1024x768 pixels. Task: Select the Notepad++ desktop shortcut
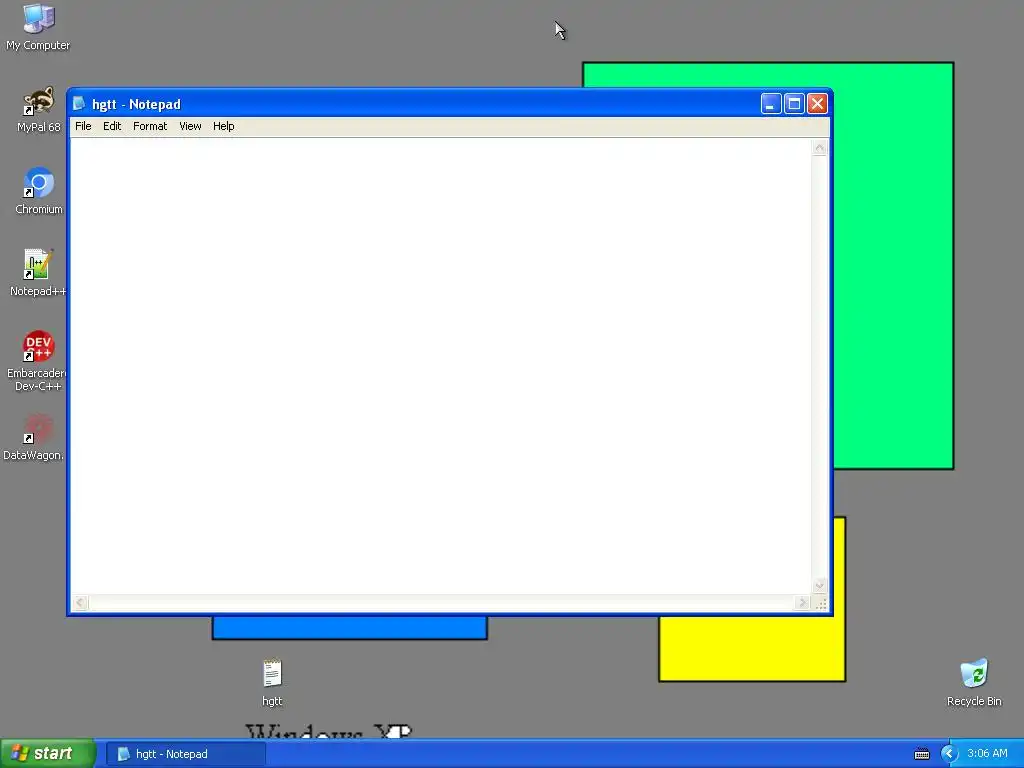[x=38, y=273]
